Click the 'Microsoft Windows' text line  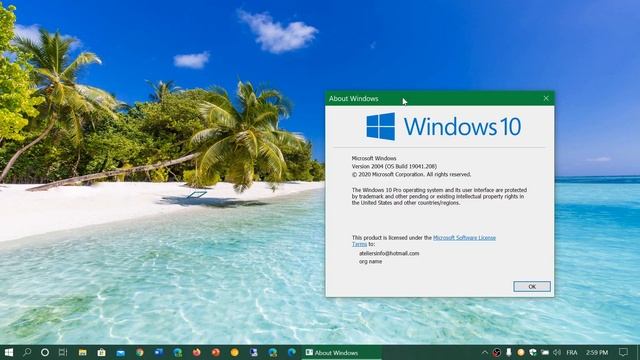(x=374, y=158)
